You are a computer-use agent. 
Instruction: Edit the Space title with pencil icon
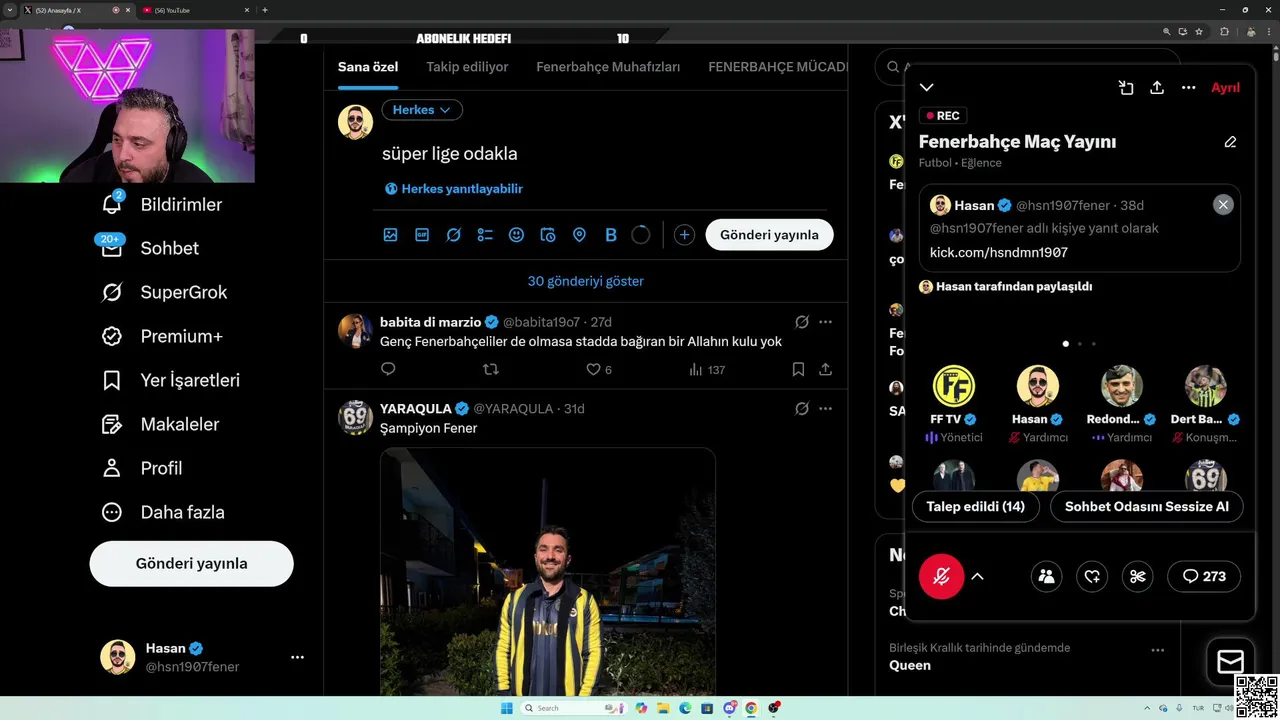point(1230,142)
